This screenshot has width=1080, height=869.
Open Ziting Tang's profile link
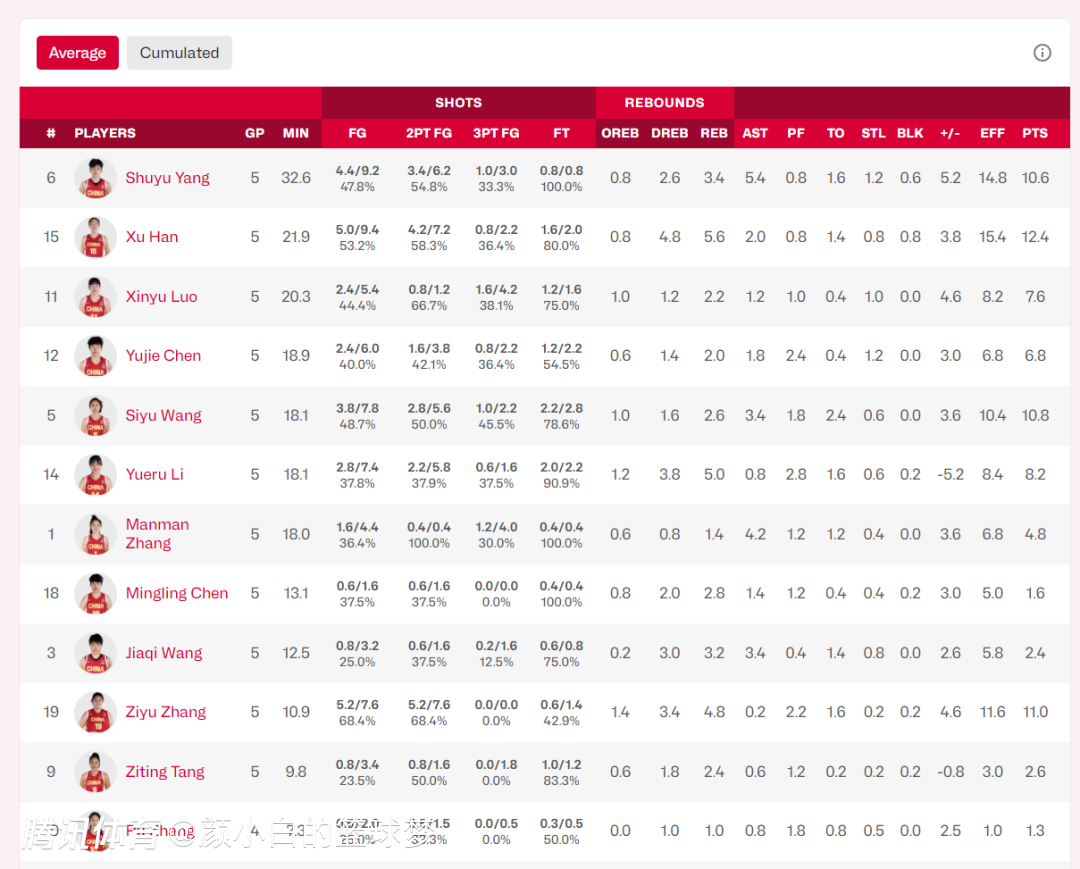point(165,772)
